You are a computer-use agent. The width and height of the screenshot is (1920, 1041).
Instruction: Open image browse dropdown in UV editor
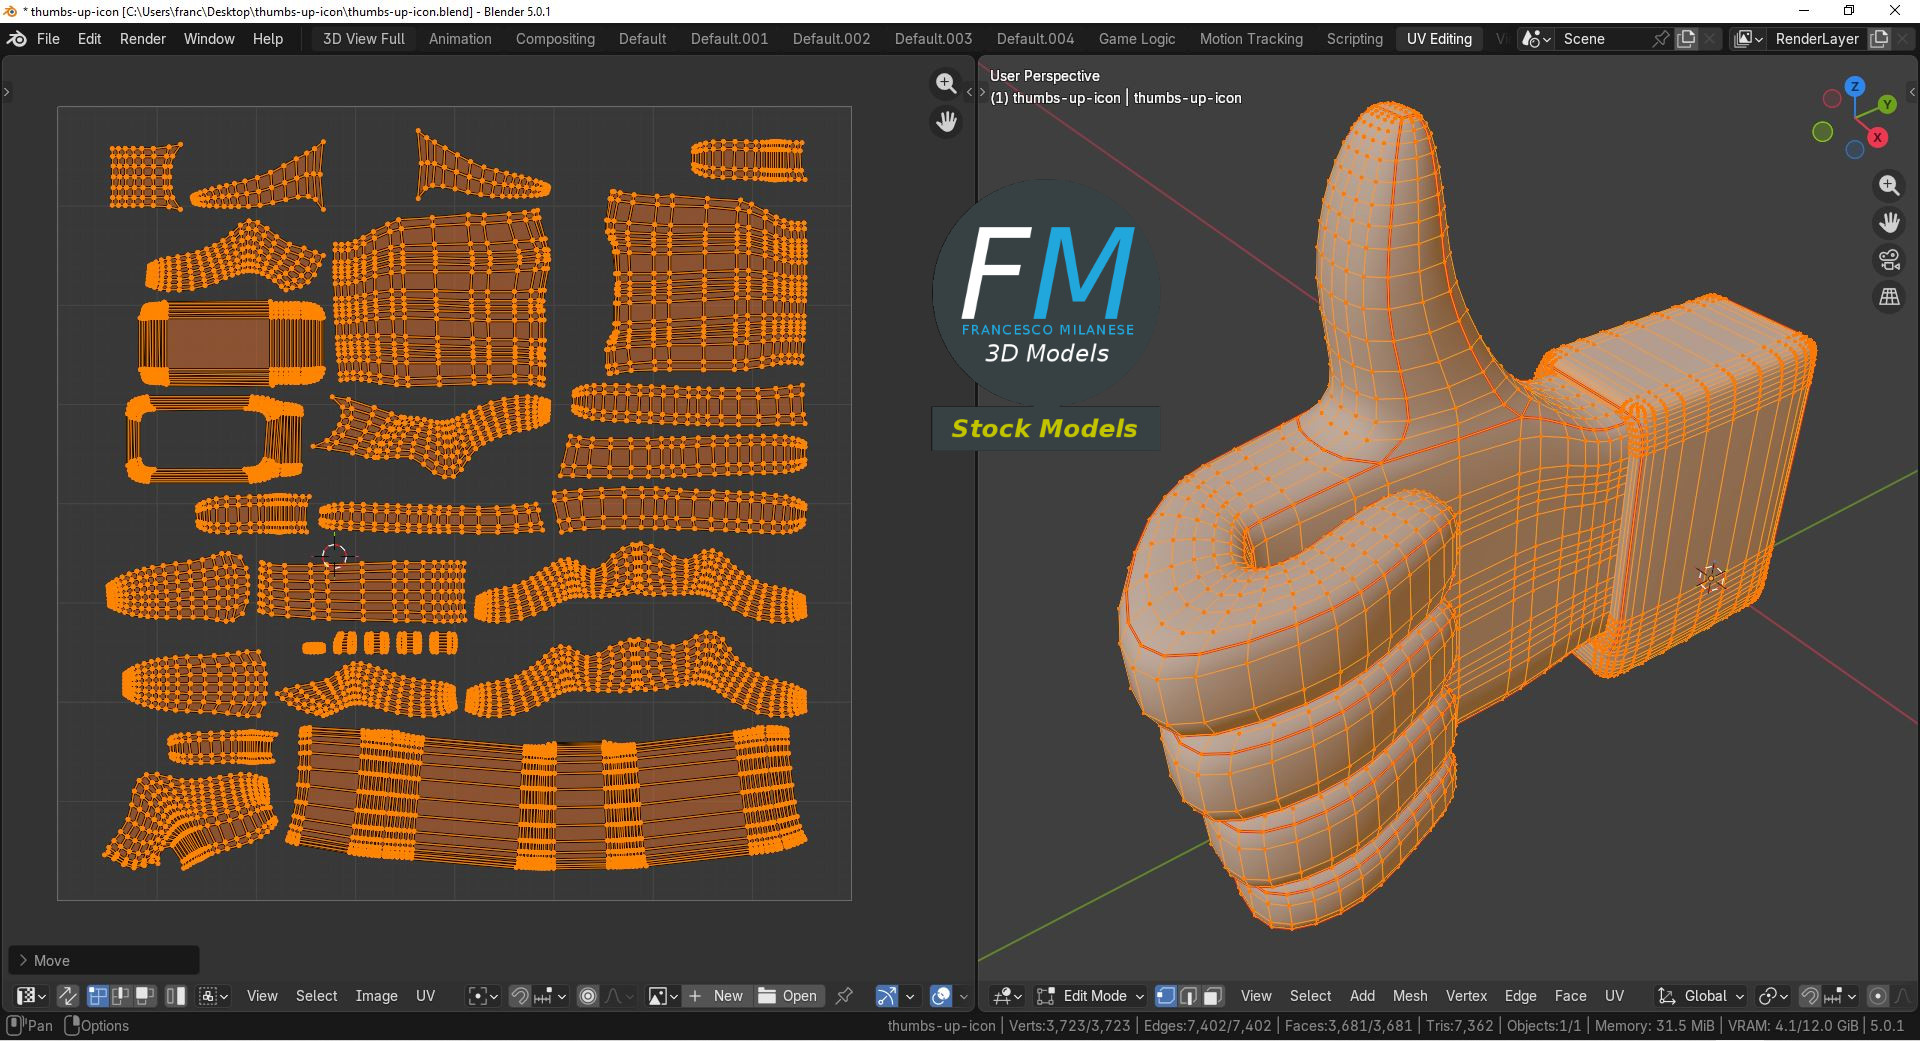click(663, 996)
